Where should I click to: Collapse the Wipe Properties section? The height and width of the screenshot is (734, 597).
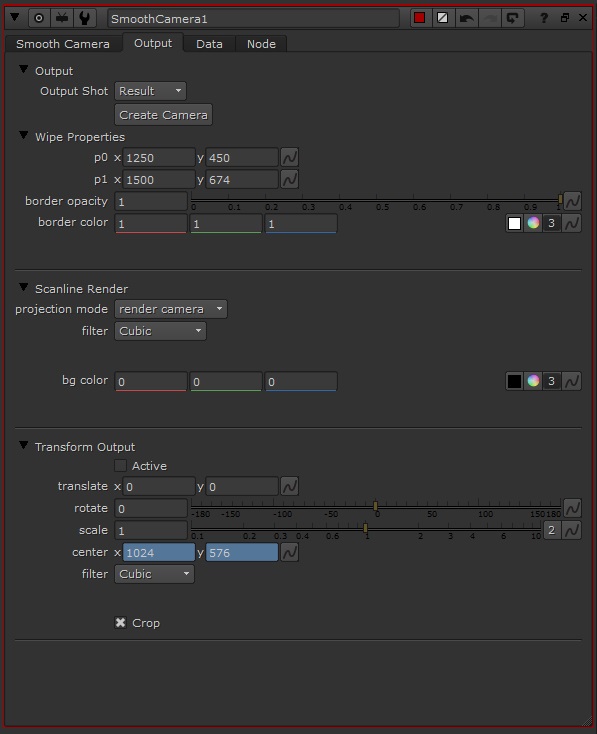(x=23, y=136)
